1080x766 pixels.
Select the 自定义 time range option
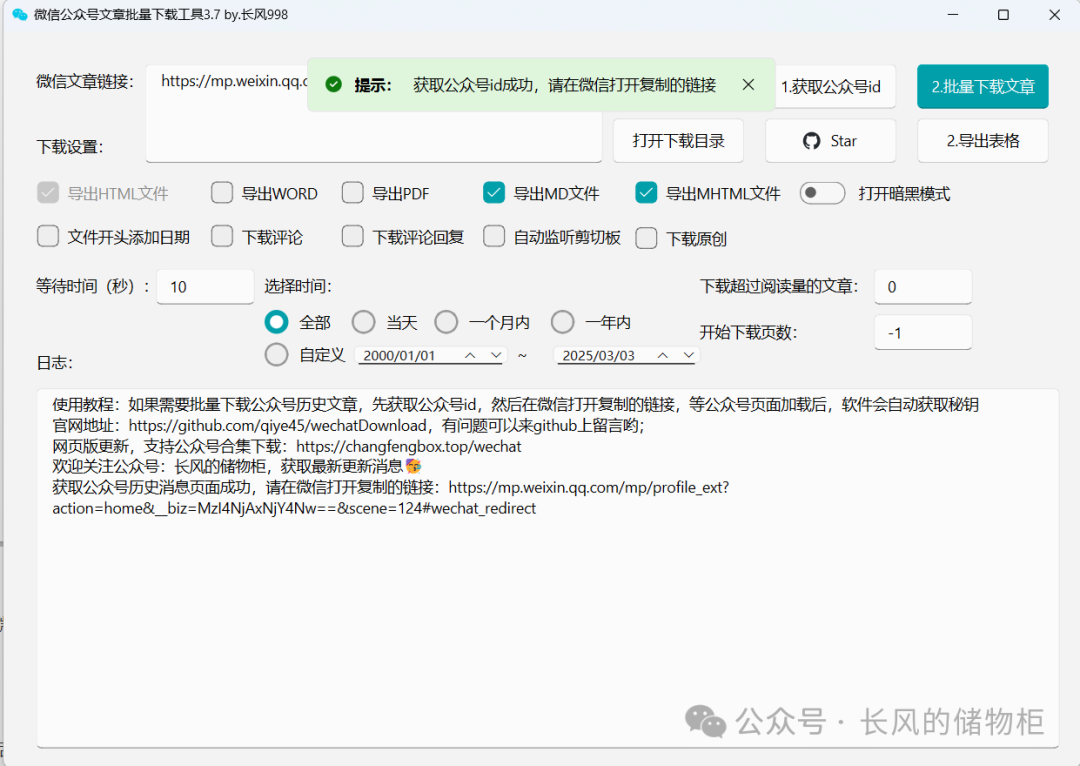point(276,354)
